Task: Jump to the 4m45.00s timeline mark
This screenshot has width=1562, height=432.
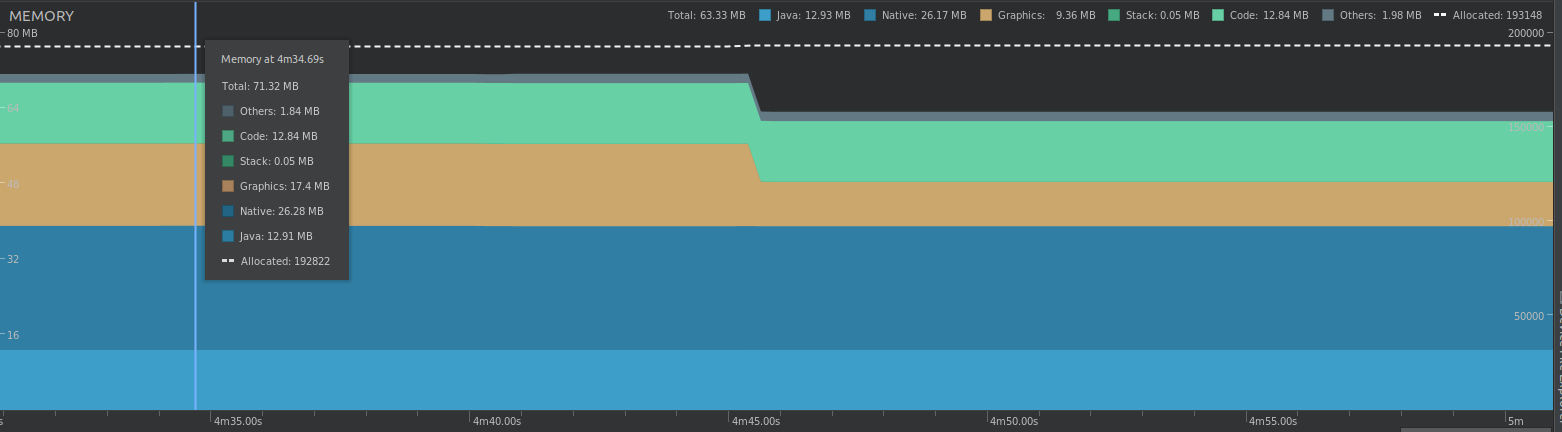Action: click(x=756, y=421)
